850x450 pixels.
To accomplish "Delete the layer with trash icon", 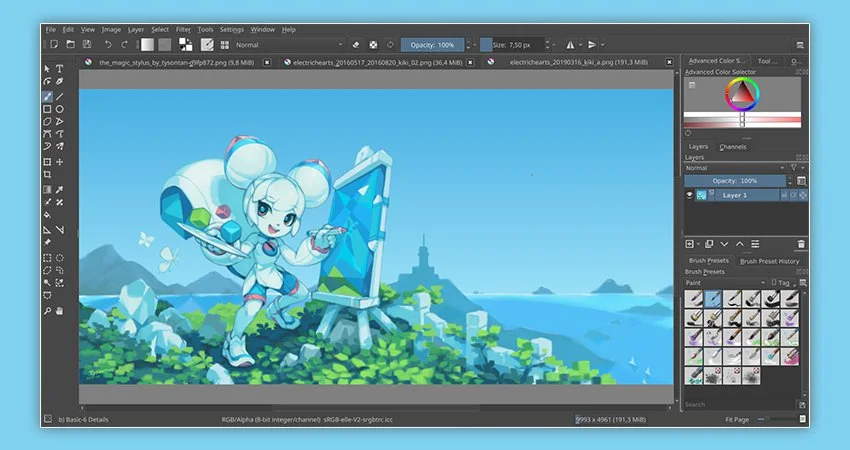I will 801,245.
